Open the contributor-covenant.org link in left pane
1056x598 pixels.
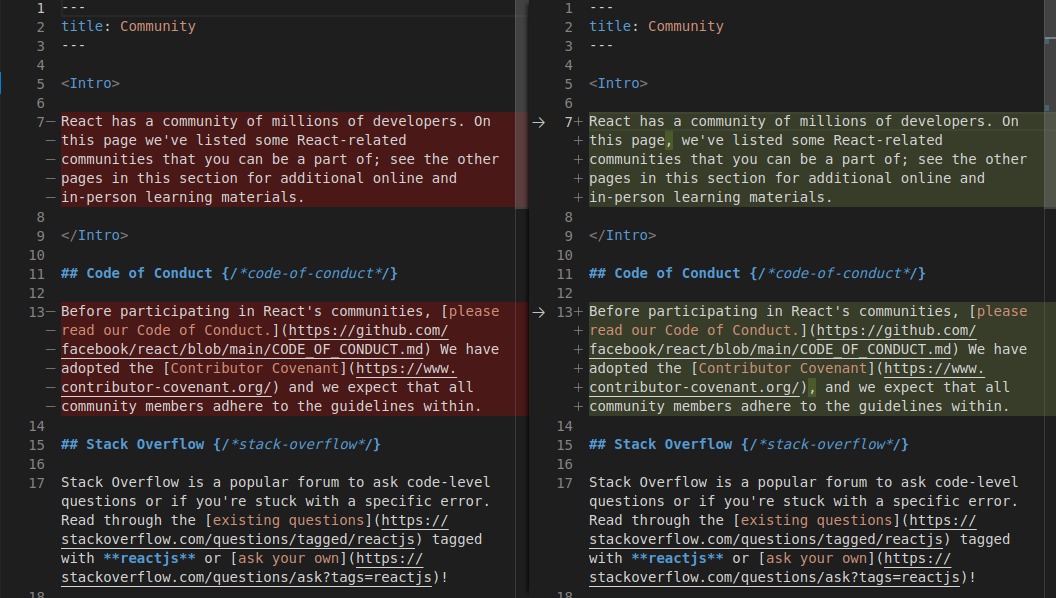(259, 378)
